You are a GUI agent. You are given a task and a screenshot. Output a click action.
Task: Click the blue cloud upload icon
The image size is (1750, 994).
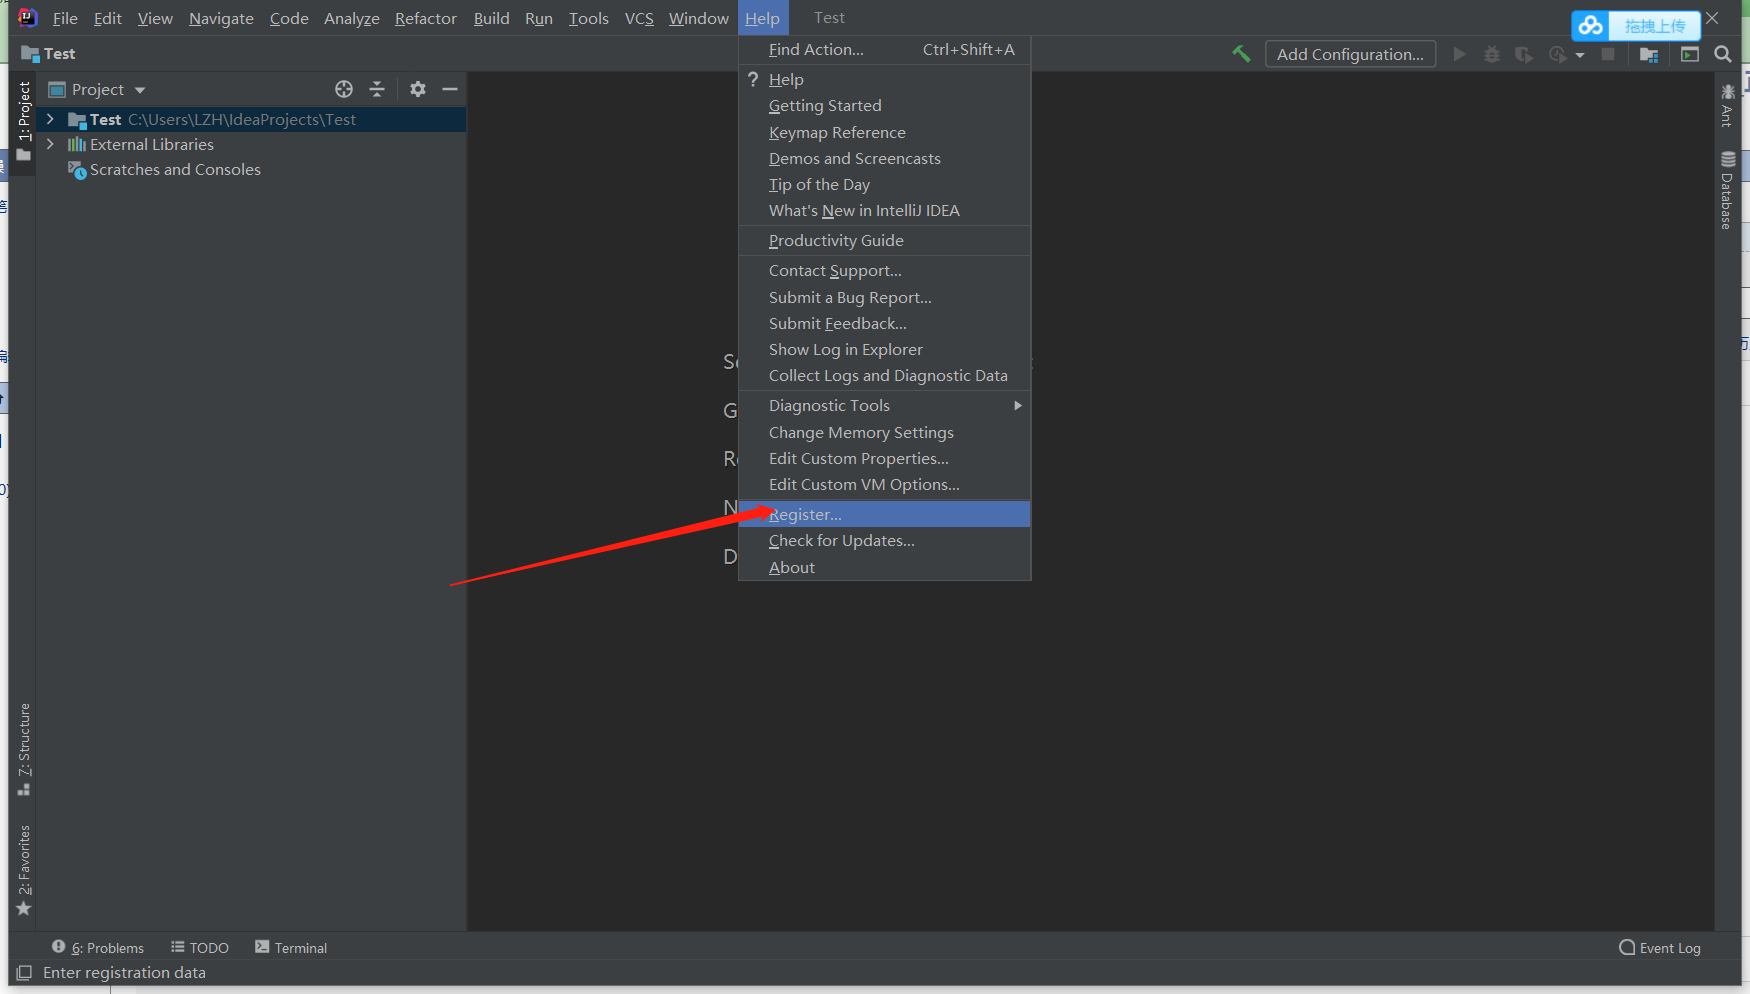(x=1591, y=25)
